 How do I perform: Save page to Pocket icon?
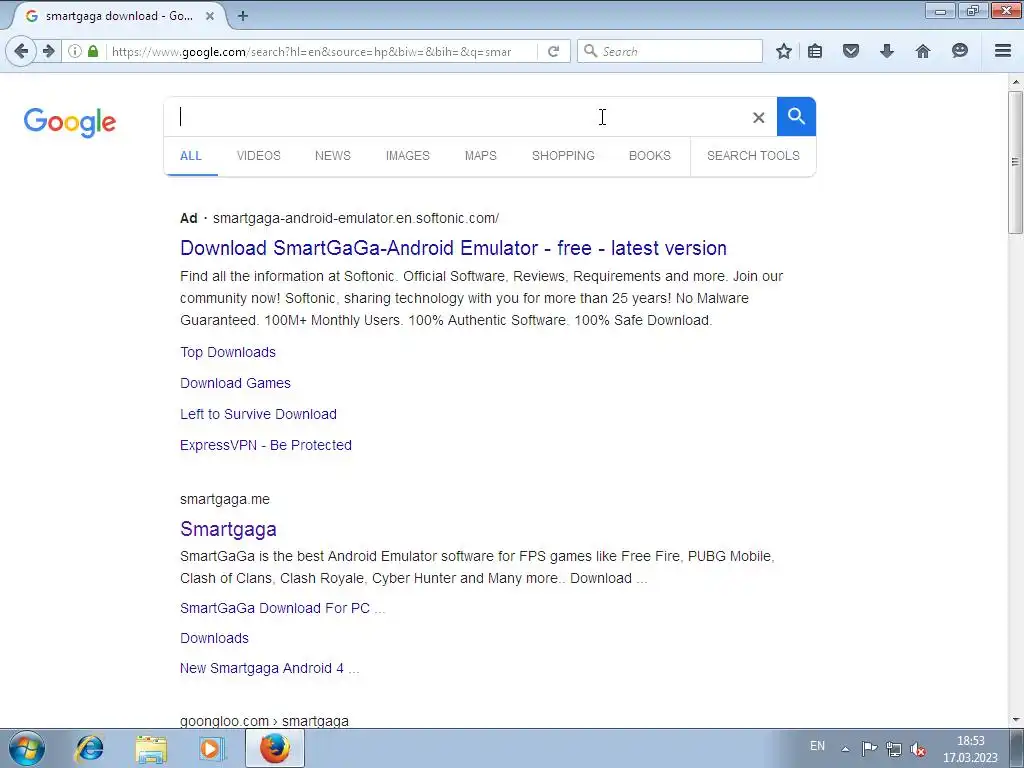(x=850, y=51)
